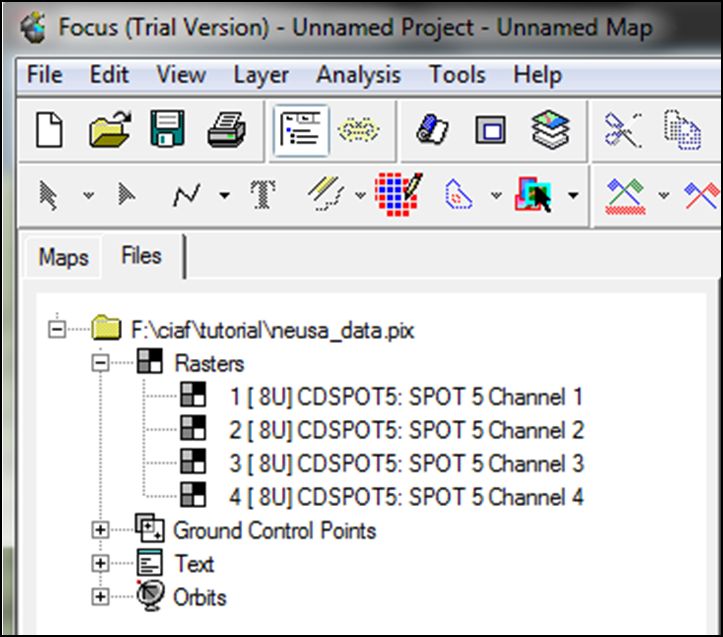Click the neusa_data.pix yellow folder icon
723x637 pixels.
[x=107, y=327]
